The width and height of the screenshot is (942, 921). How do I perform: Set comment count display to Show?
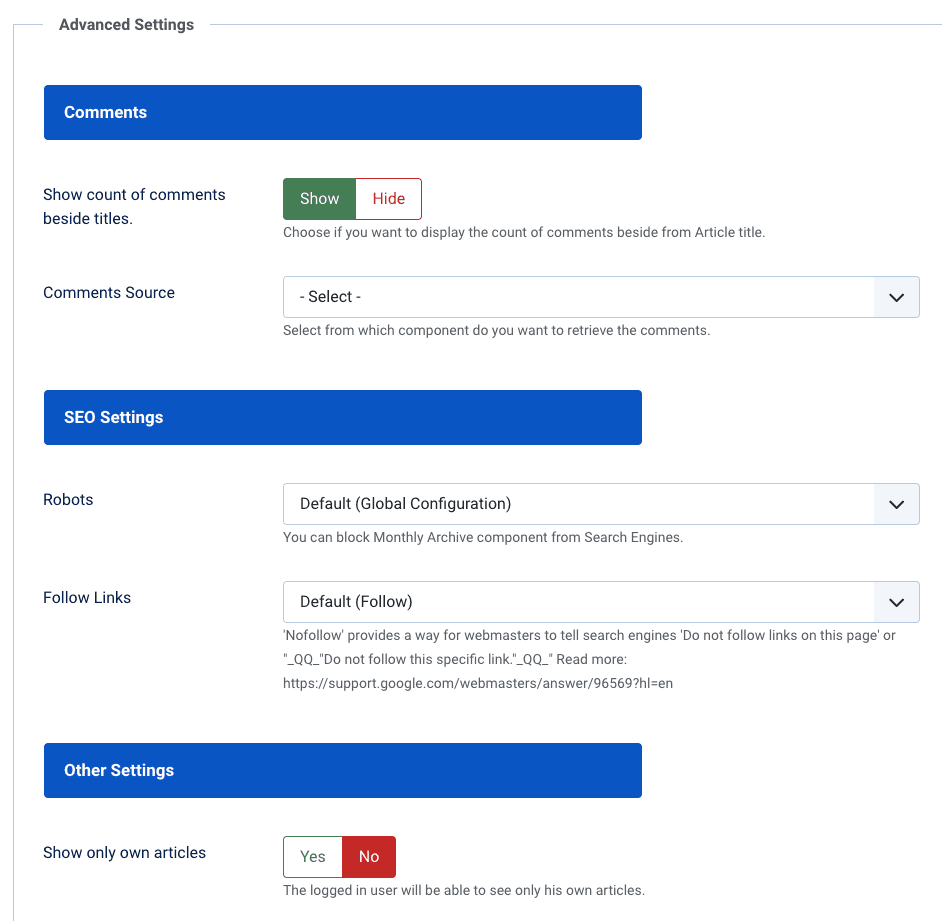coord(319,198)
